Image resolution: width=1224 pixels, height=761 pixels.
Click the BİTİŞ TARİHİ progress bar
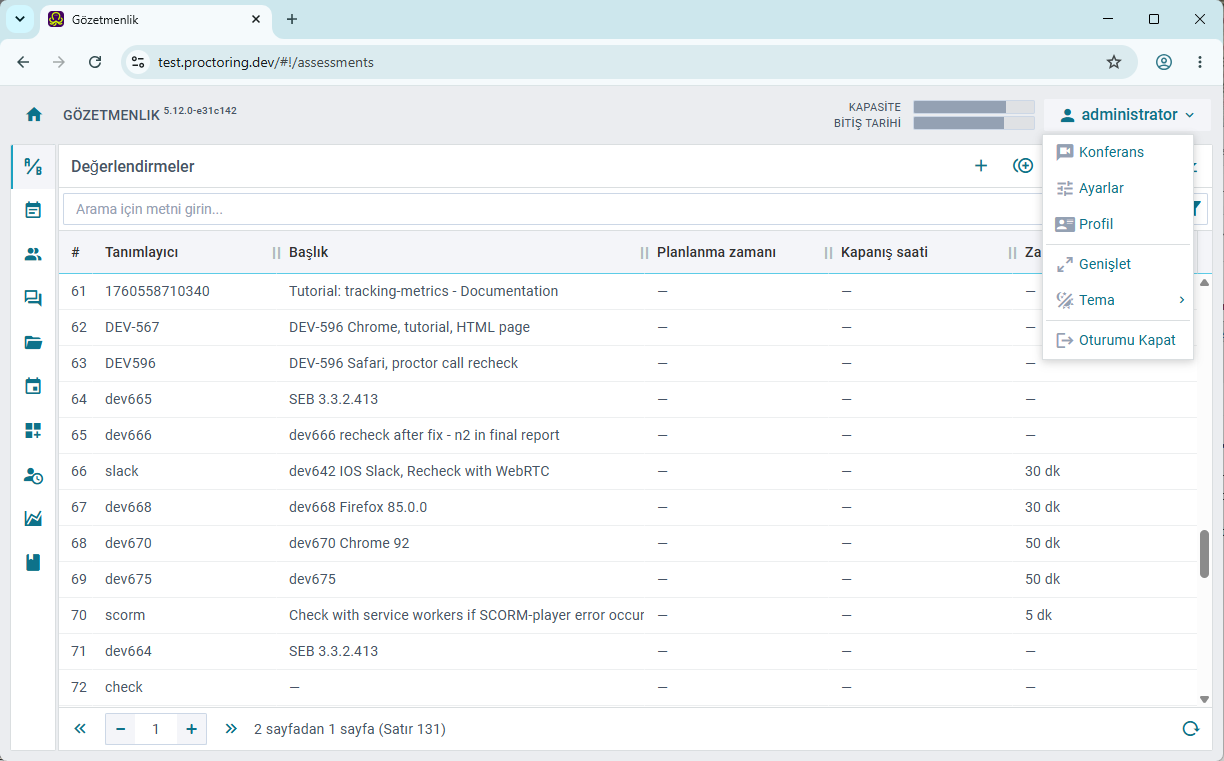[974, 123]
